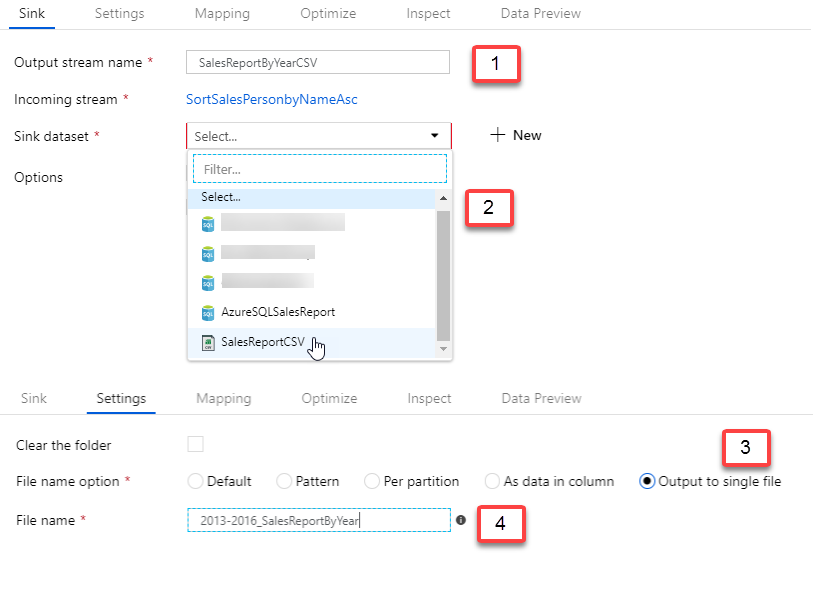Viewport: 813px width, 601px height.
Task: Select the Pattern file name option
Action: 284,481
